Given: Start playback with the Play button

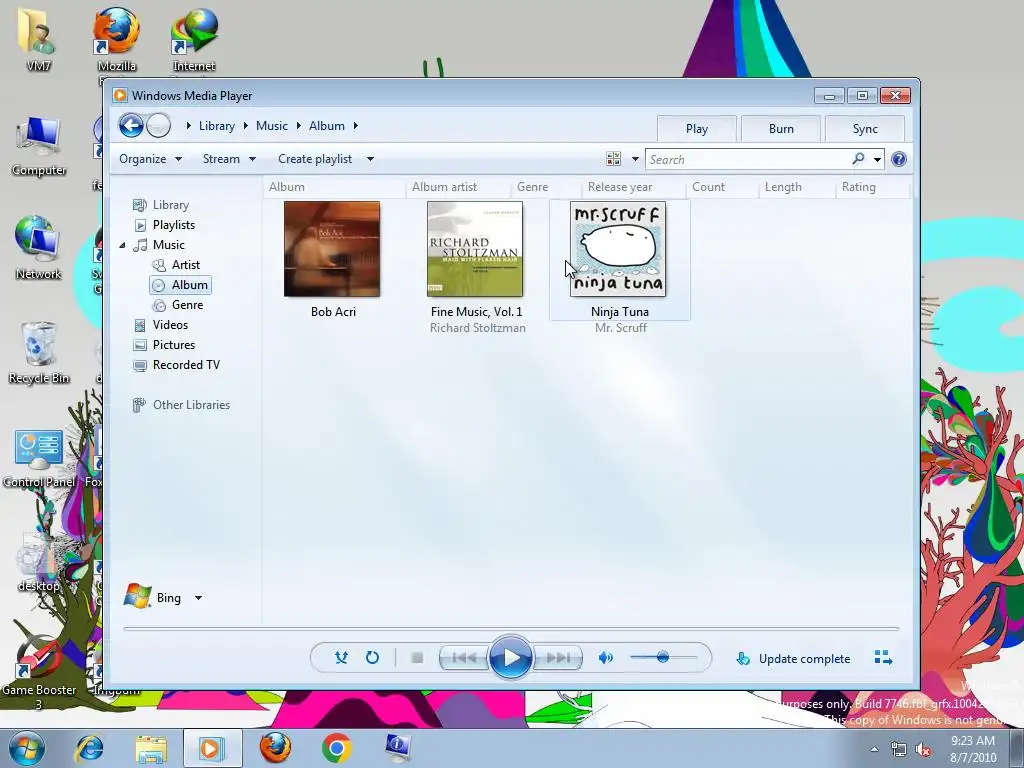Looking at the screenshot, I should pyautogui.click(x=510, y=658).
